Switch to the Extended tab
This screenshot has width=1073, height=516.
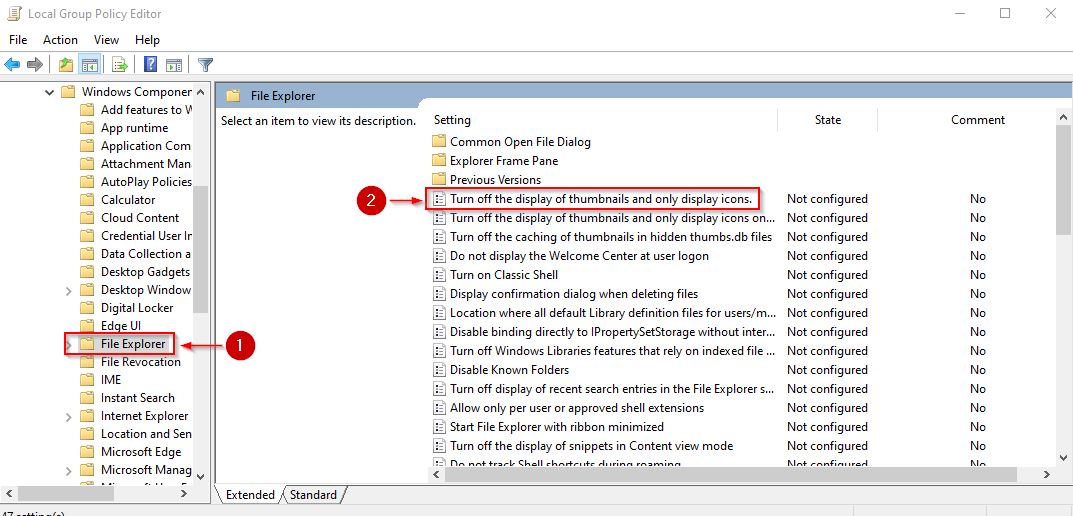[250, 495]
